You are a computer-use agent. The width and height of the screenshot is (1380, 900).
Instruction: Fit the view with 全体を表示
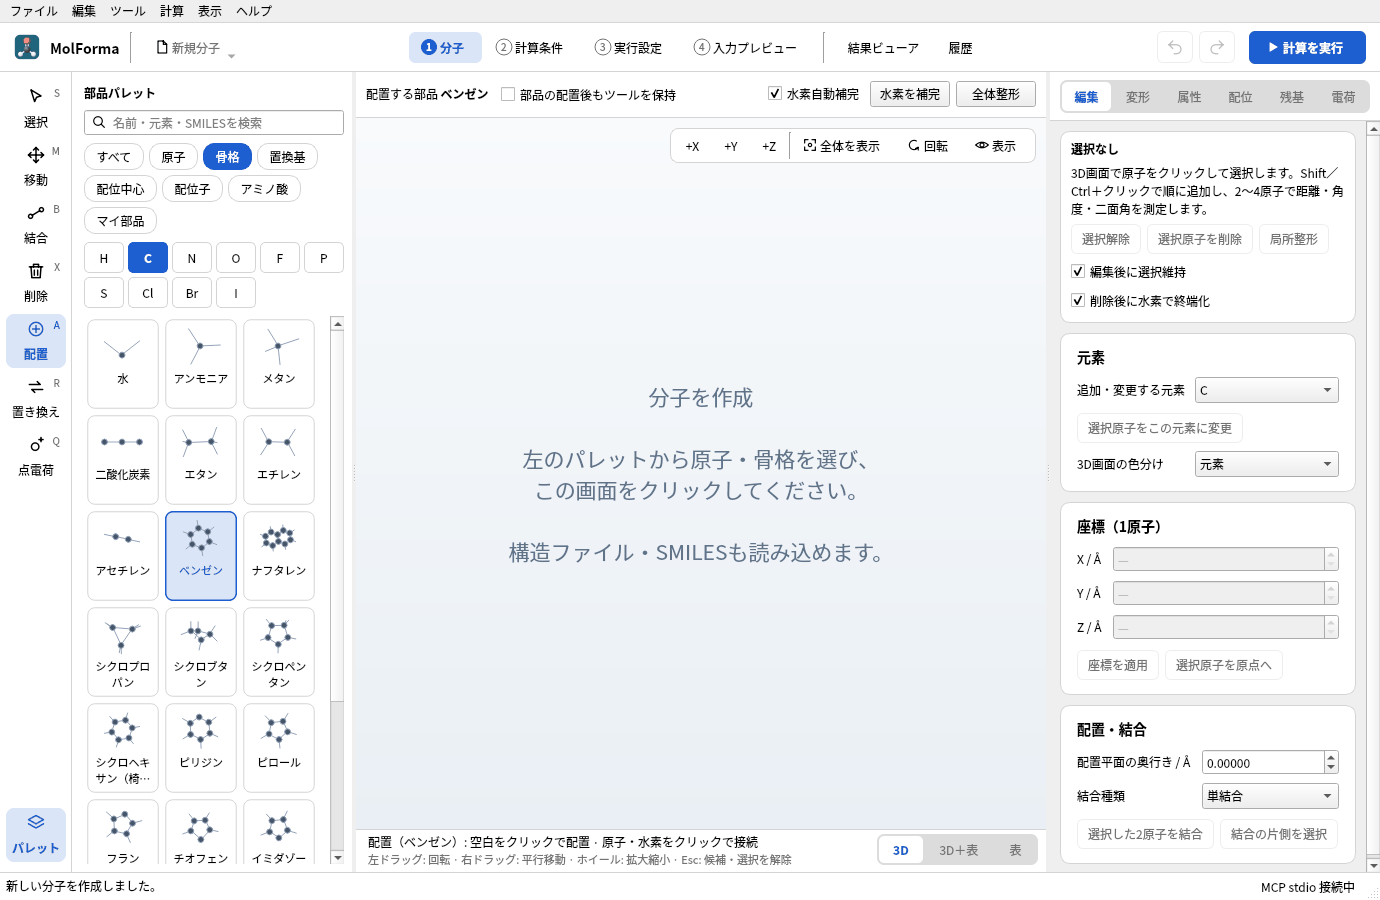[842, 146]
